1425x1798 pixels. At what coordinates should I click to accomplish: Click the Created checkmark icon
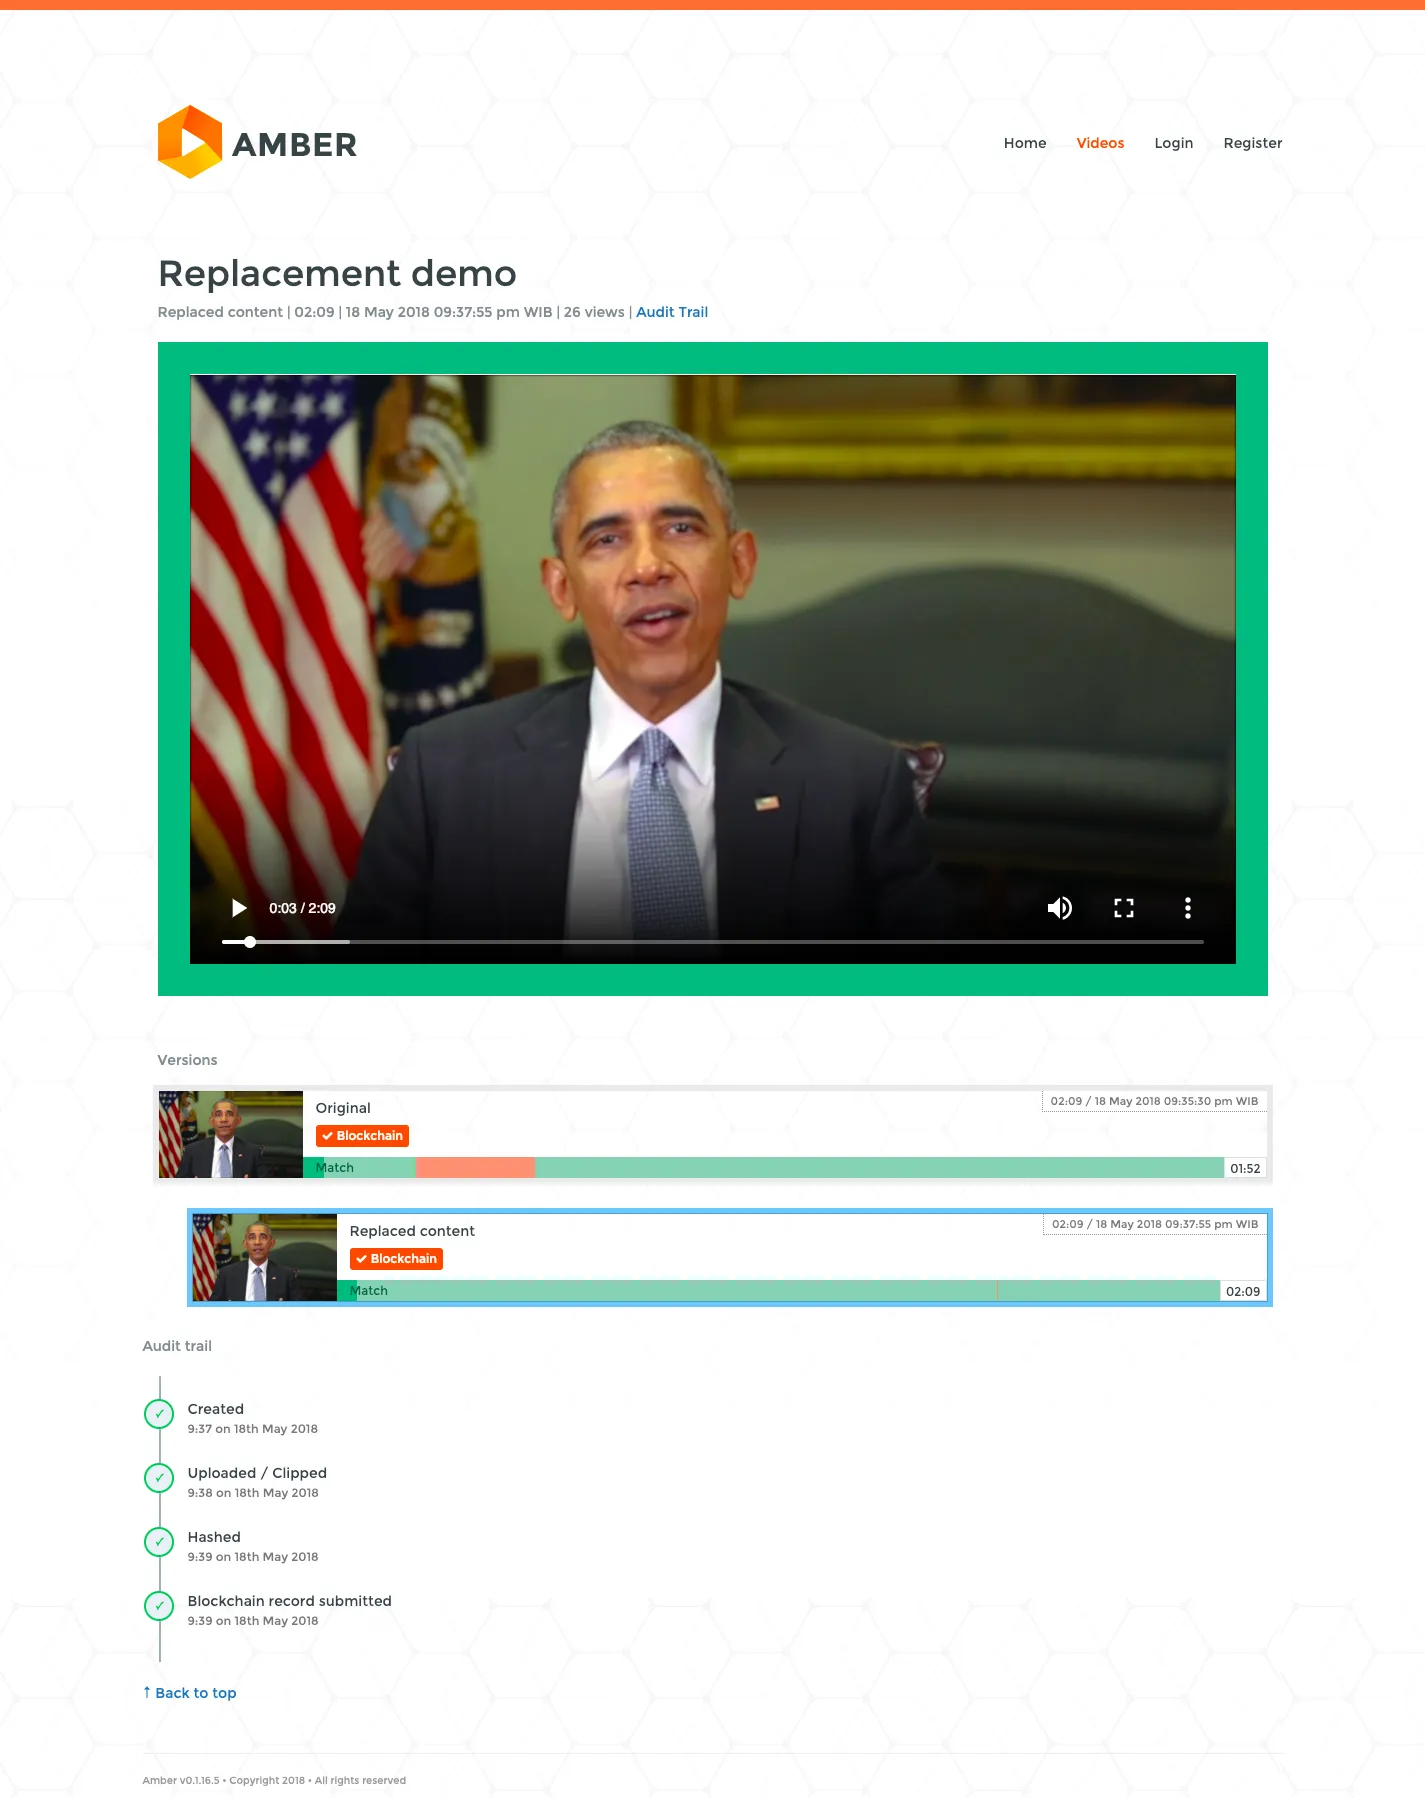[159, 1414]
